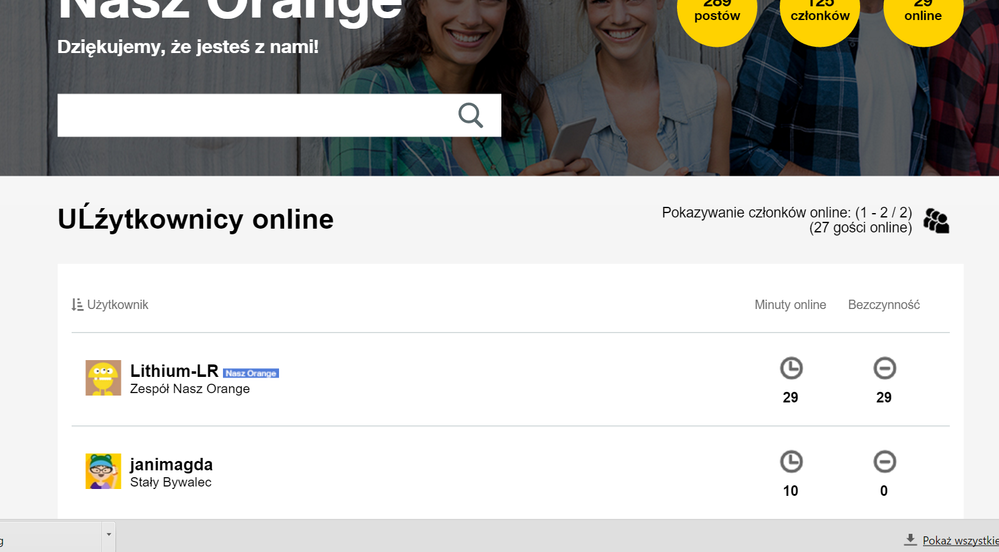Click the postów yellow stat circle

click(717, 13)
